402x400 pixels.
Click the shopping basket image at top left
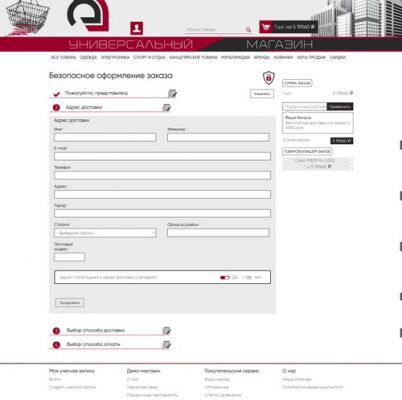pyautogui.click(x=27, y=17)
